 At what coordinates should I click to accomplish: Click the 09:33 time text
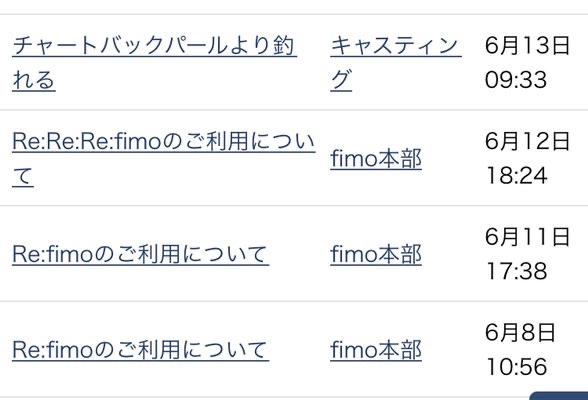(x=516, y=80)
